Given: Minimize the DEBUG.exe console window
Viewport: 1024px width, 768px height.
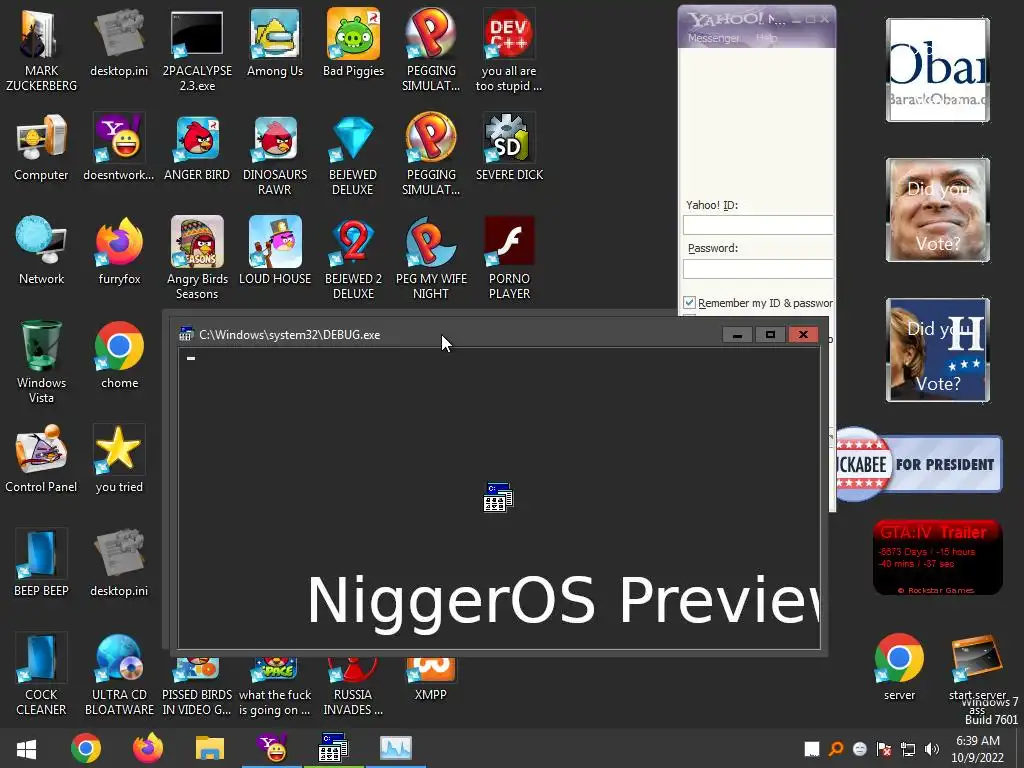Looking at the screenshot, I should pyautogui.click(x=737, y=334).
